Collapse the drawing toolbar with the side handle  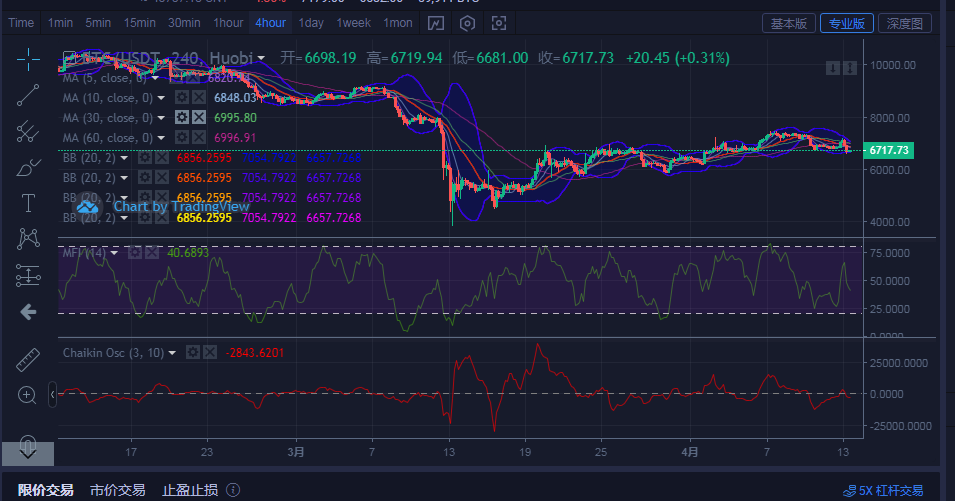[52, 394]
